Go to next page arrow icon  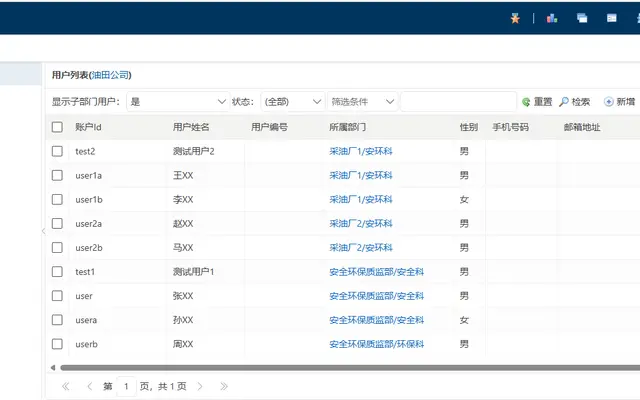200,386
